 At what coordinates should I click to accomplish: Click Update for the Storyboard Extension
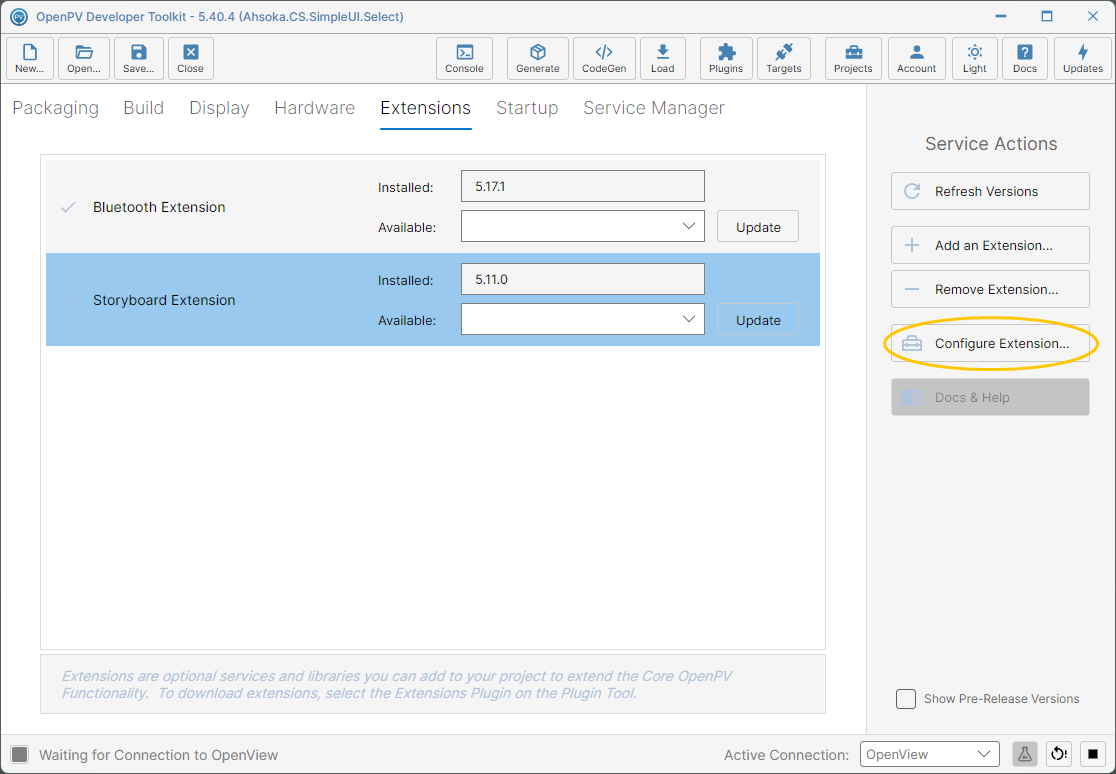click(758, 320)
